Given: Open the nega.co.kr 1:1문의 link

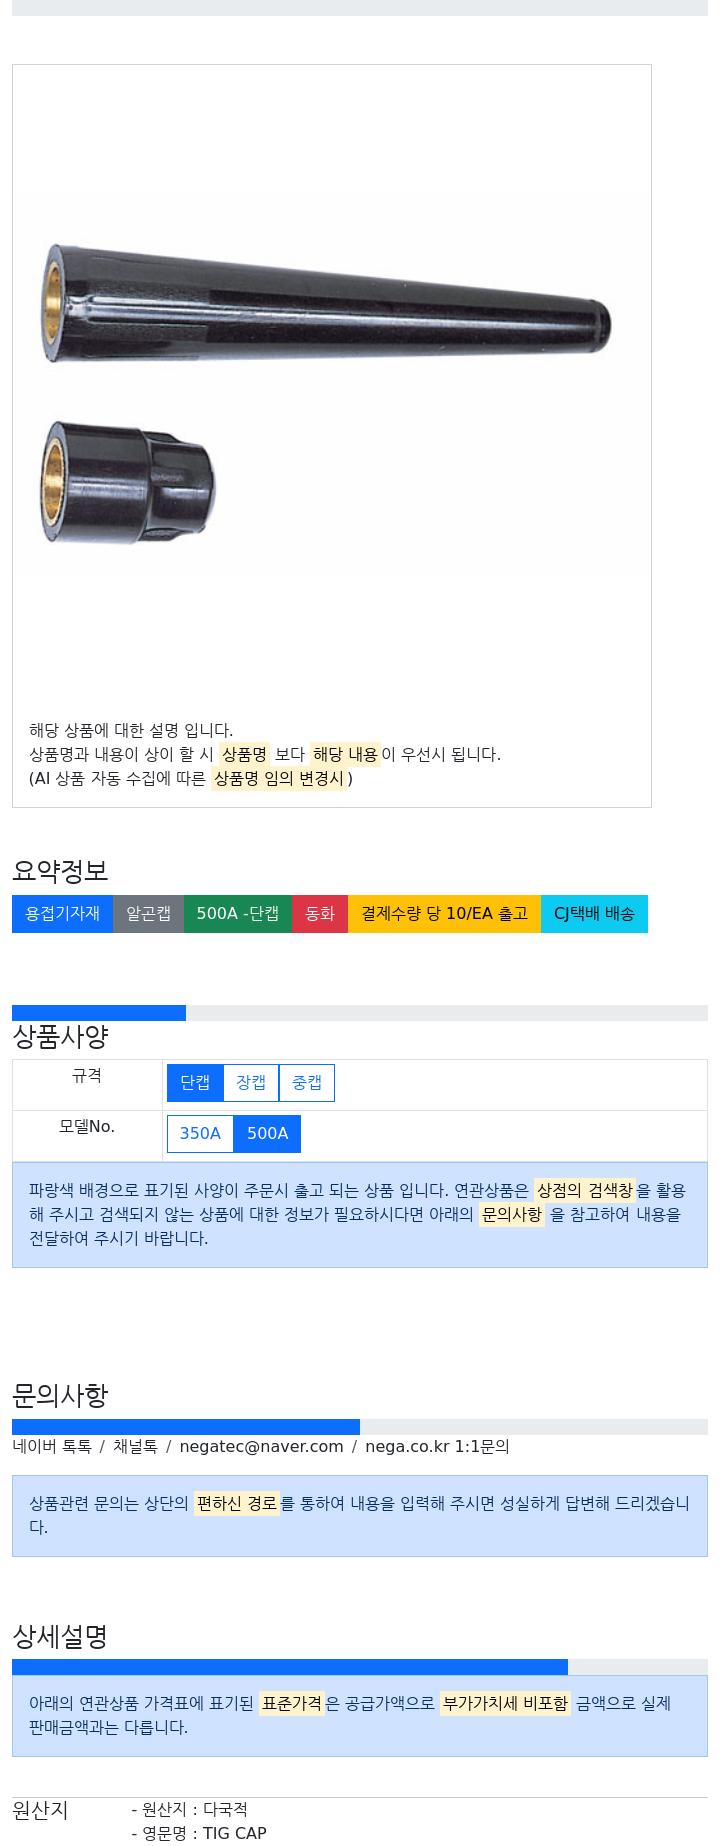Looking at the screenshot, I should point(437,1446).
